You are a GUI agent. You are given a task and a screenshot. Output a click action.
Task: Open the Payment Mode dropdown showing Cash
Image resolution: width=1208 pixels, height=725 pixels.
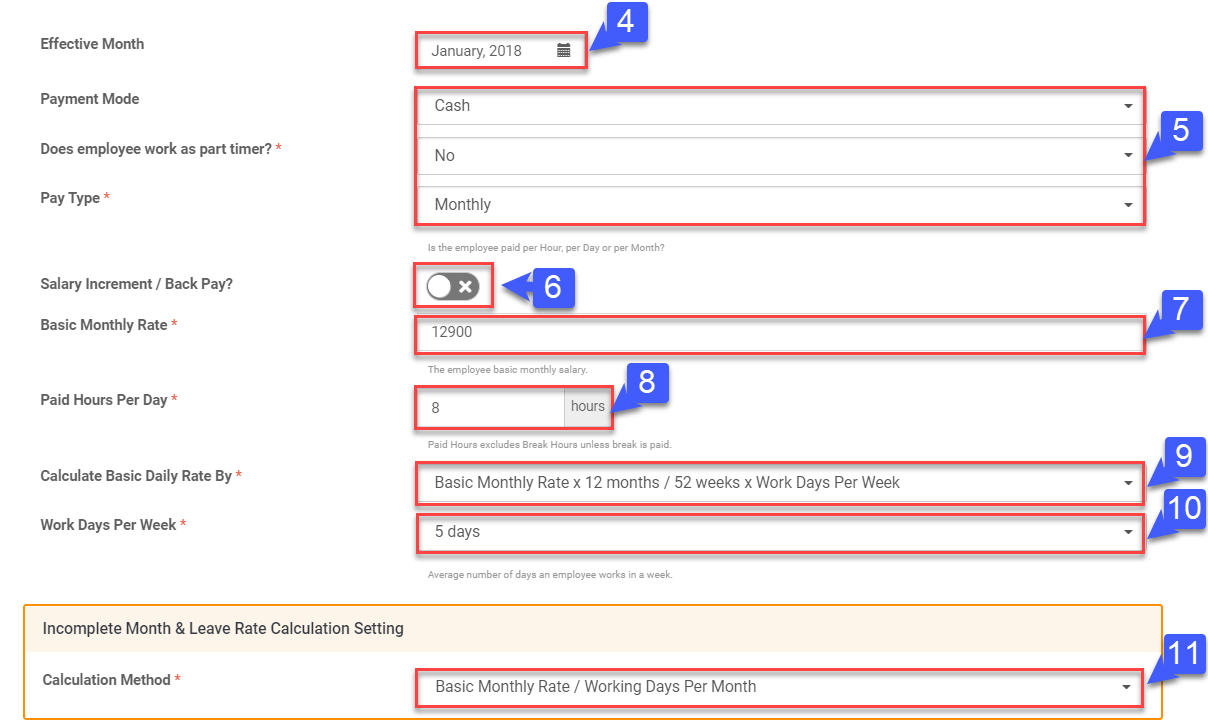780,106
